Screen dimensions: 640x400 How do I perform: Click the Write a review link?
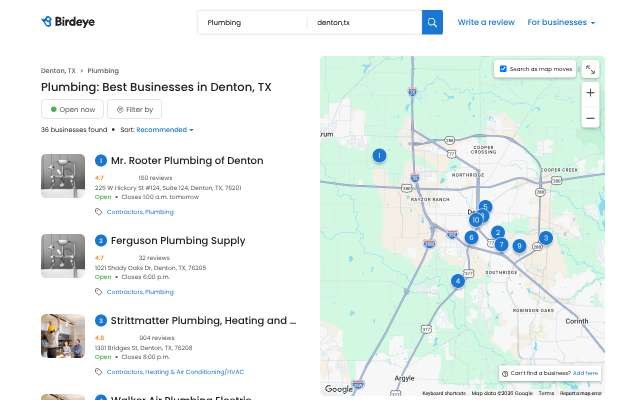(x=486, y=22)
